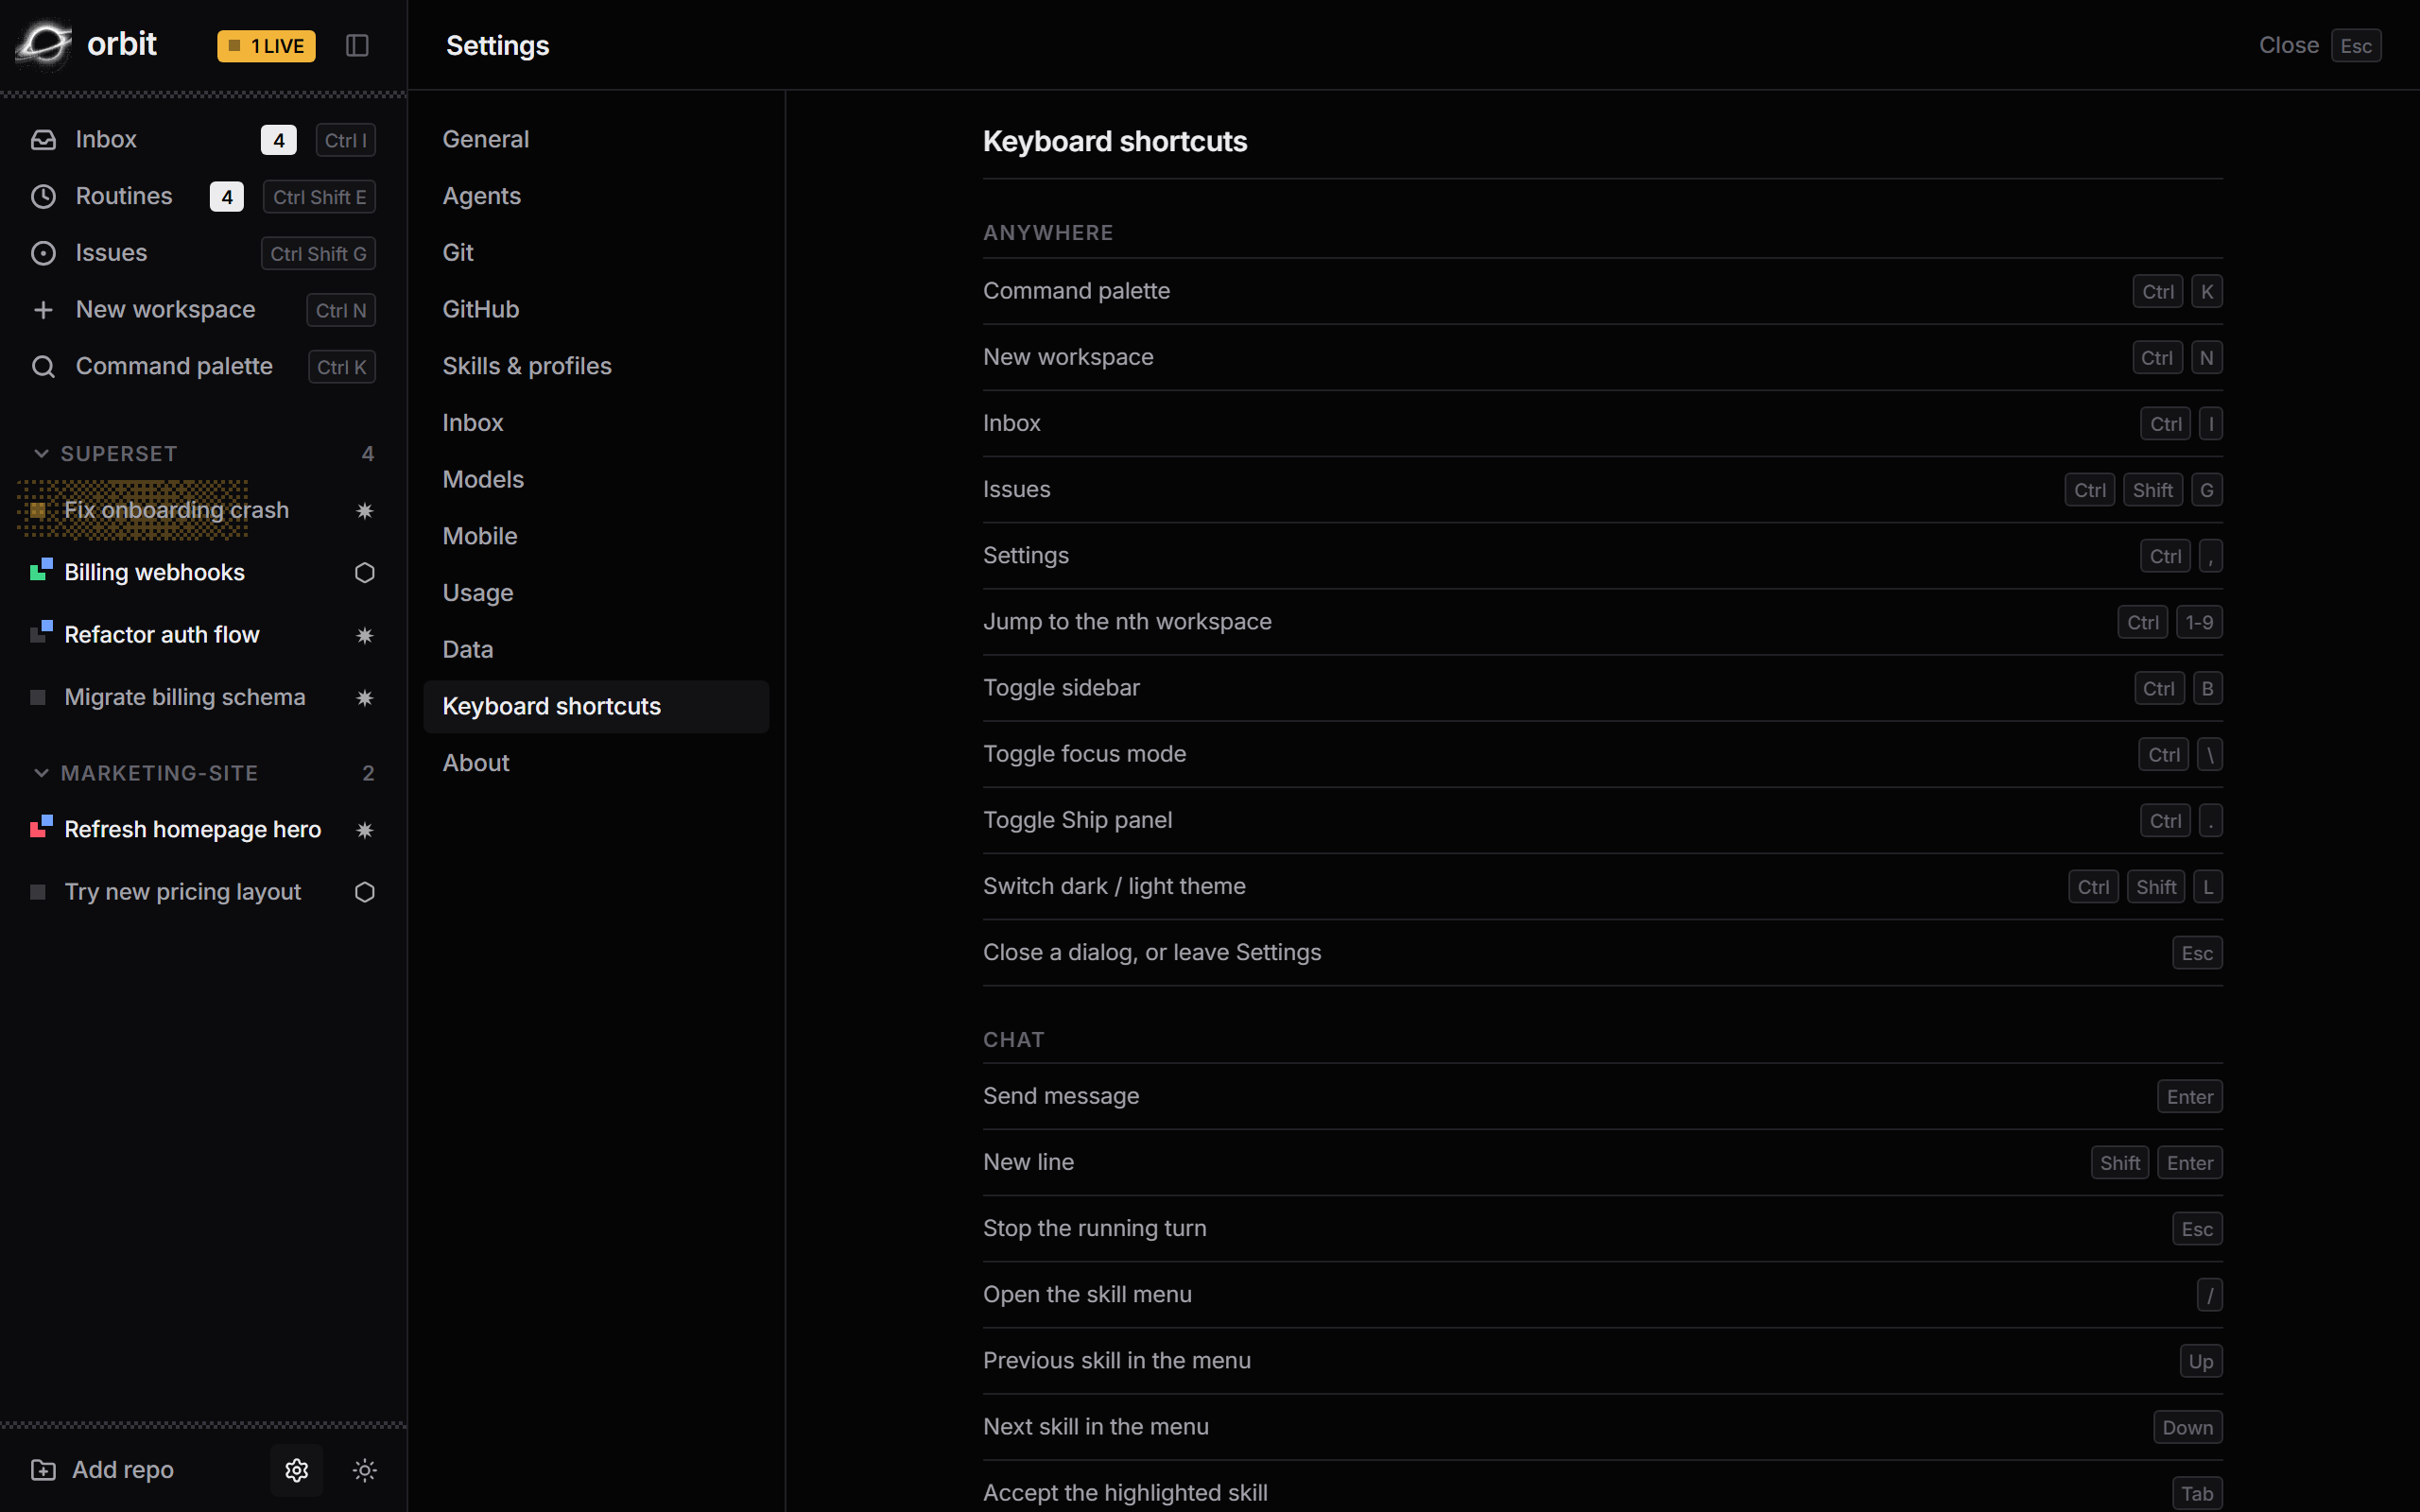Open the Try new pricing layout workspace
Image resolution: width=2420 pixels, height=1512 pixels.
pos(203,891)
